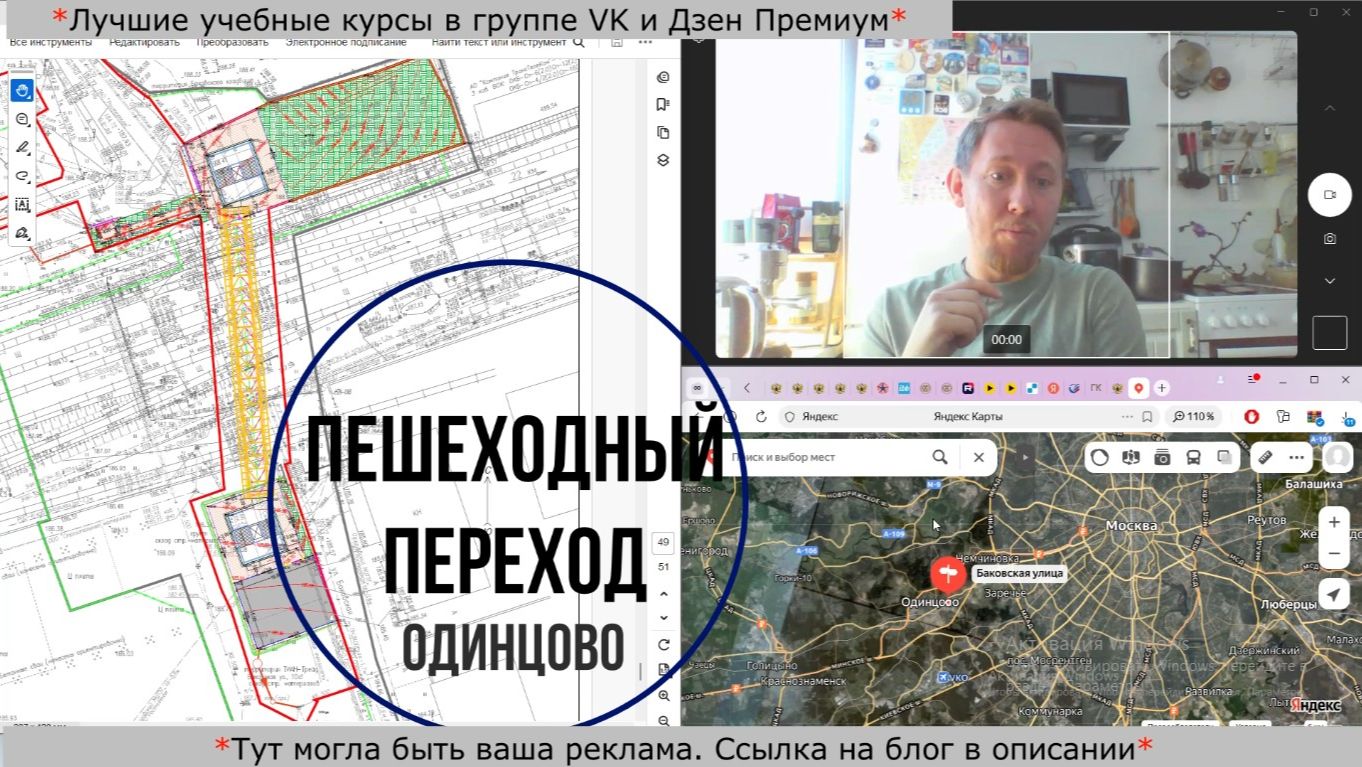Switch to active Yandex Maps tab
This screenshot has height=767, width=1362.
tap(1139, 388)
